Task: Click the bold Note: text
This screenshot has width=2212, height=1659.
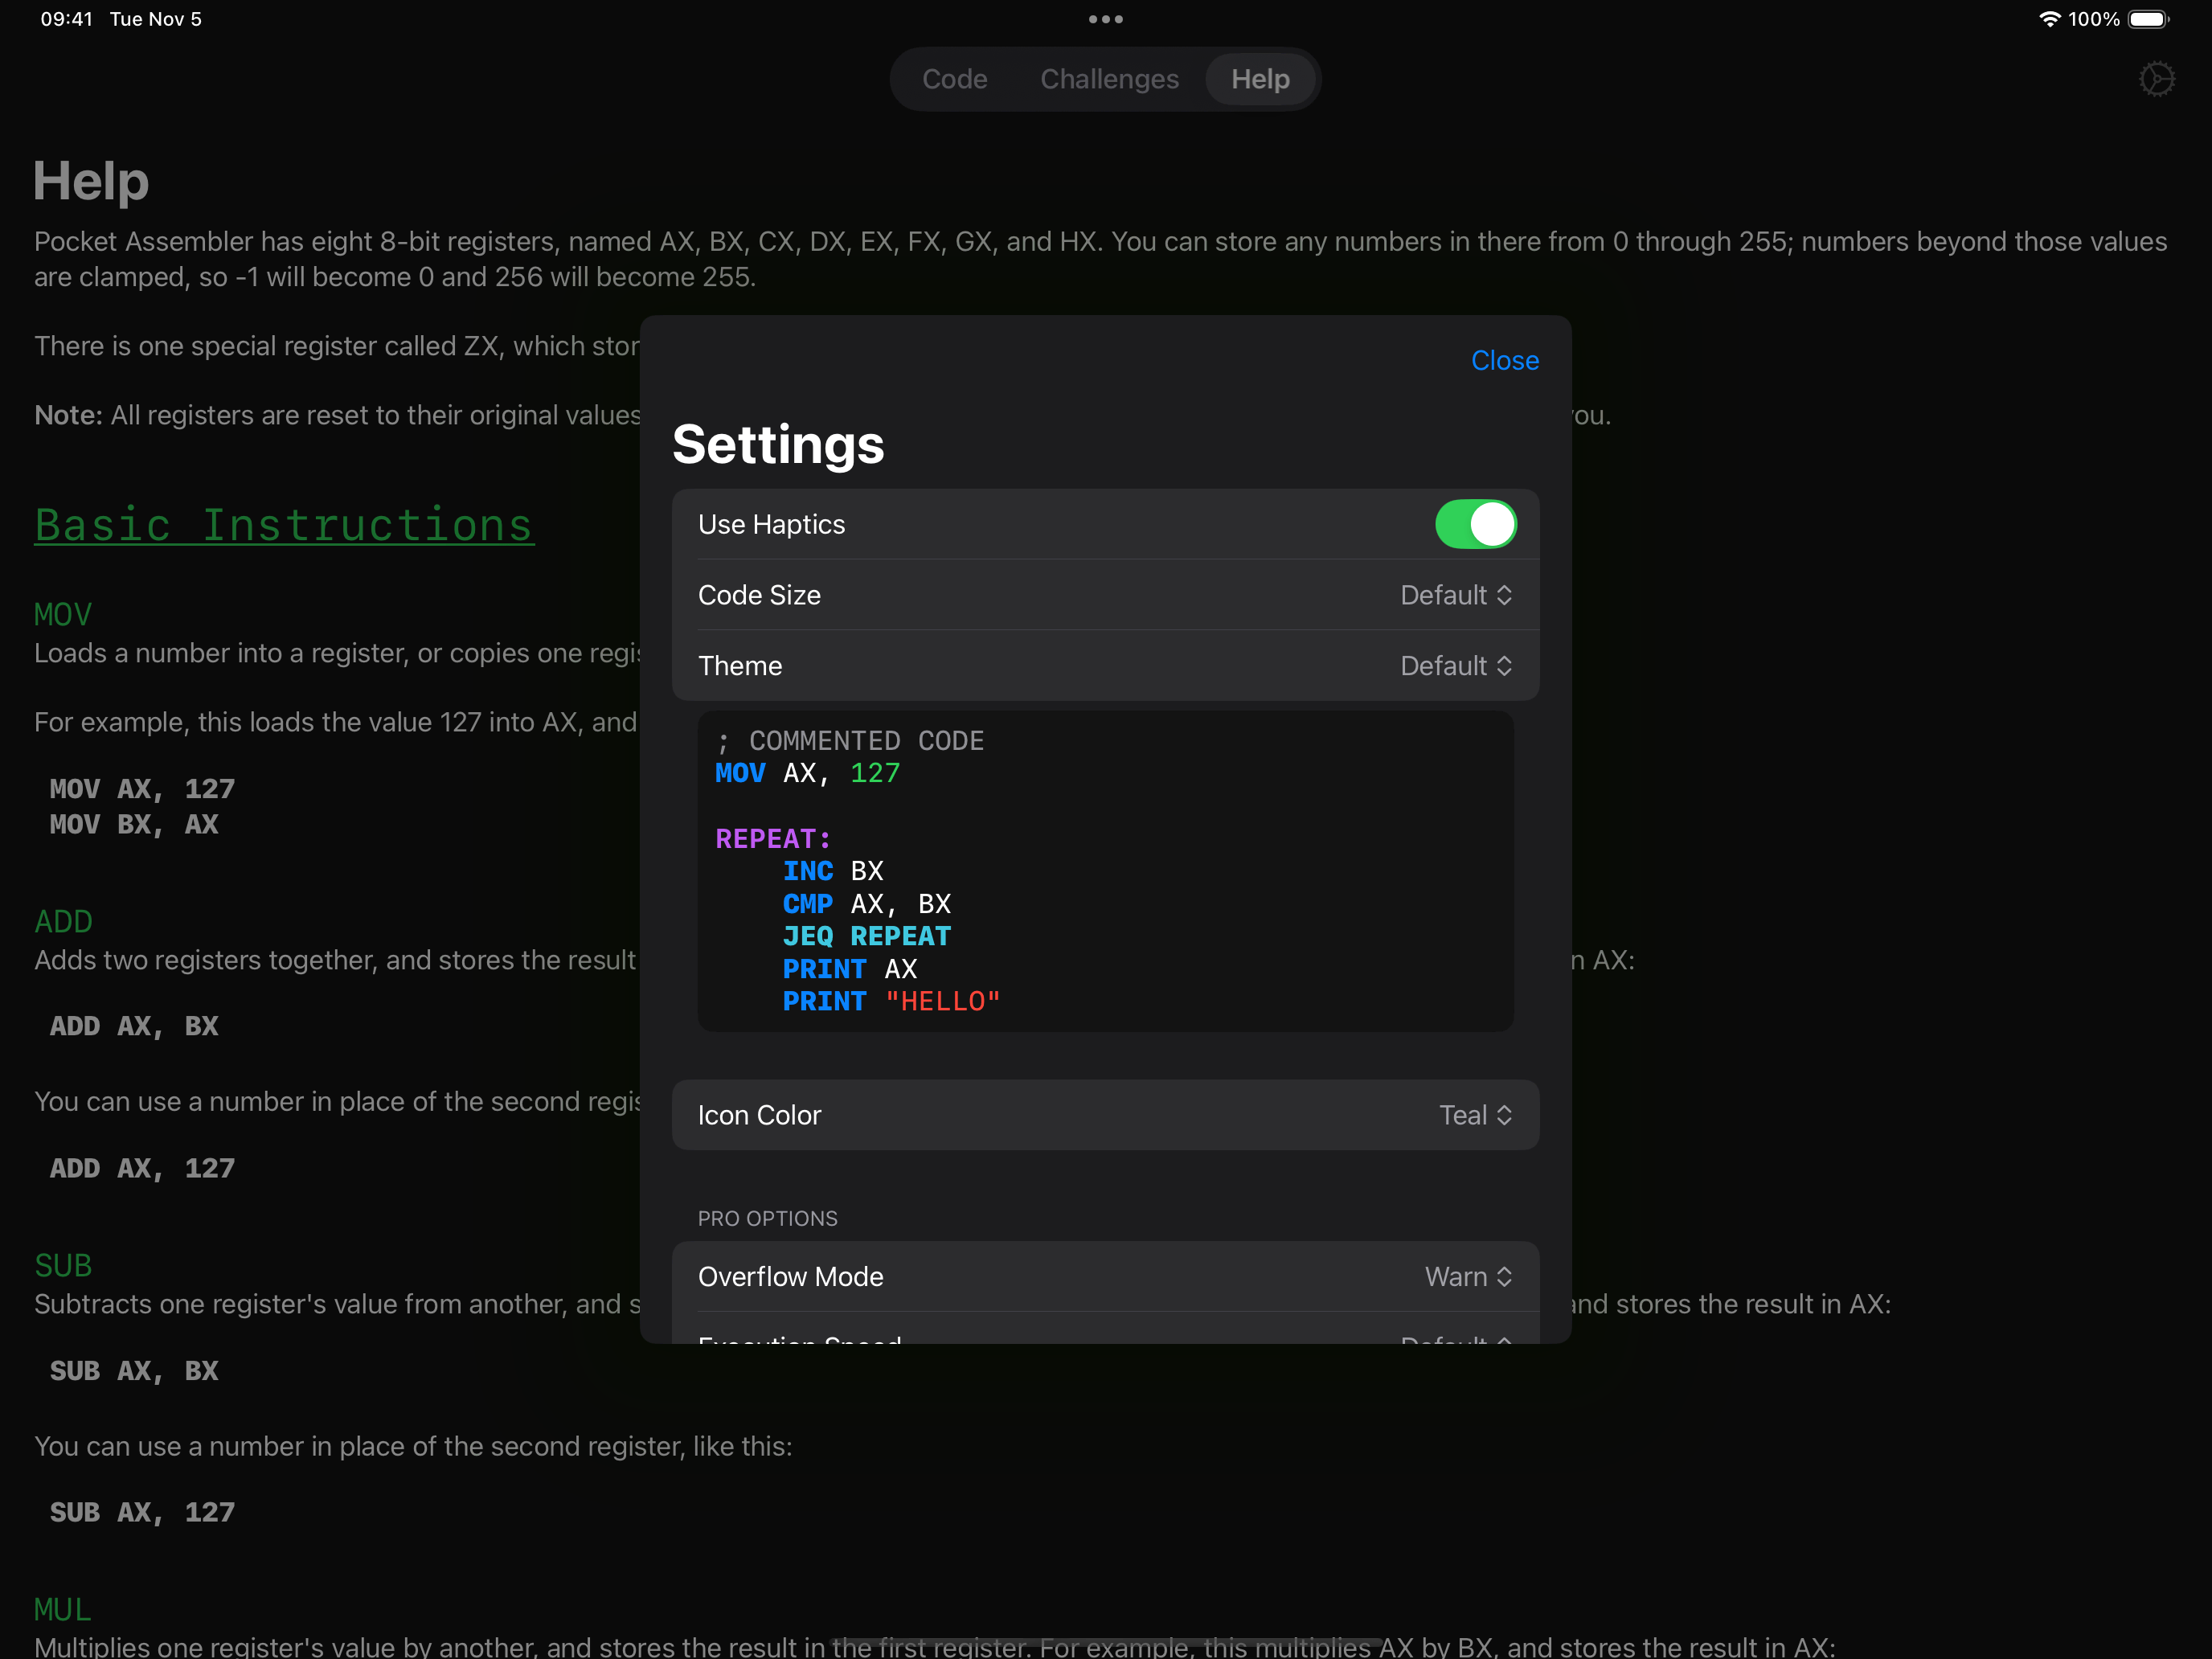Action: click(68, 415)
